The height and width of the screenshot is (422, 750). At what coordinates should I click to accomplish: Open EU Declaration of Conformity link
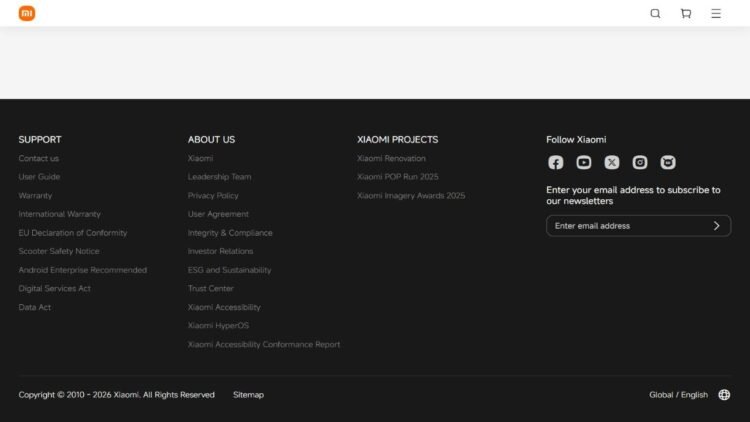(73, 233)
